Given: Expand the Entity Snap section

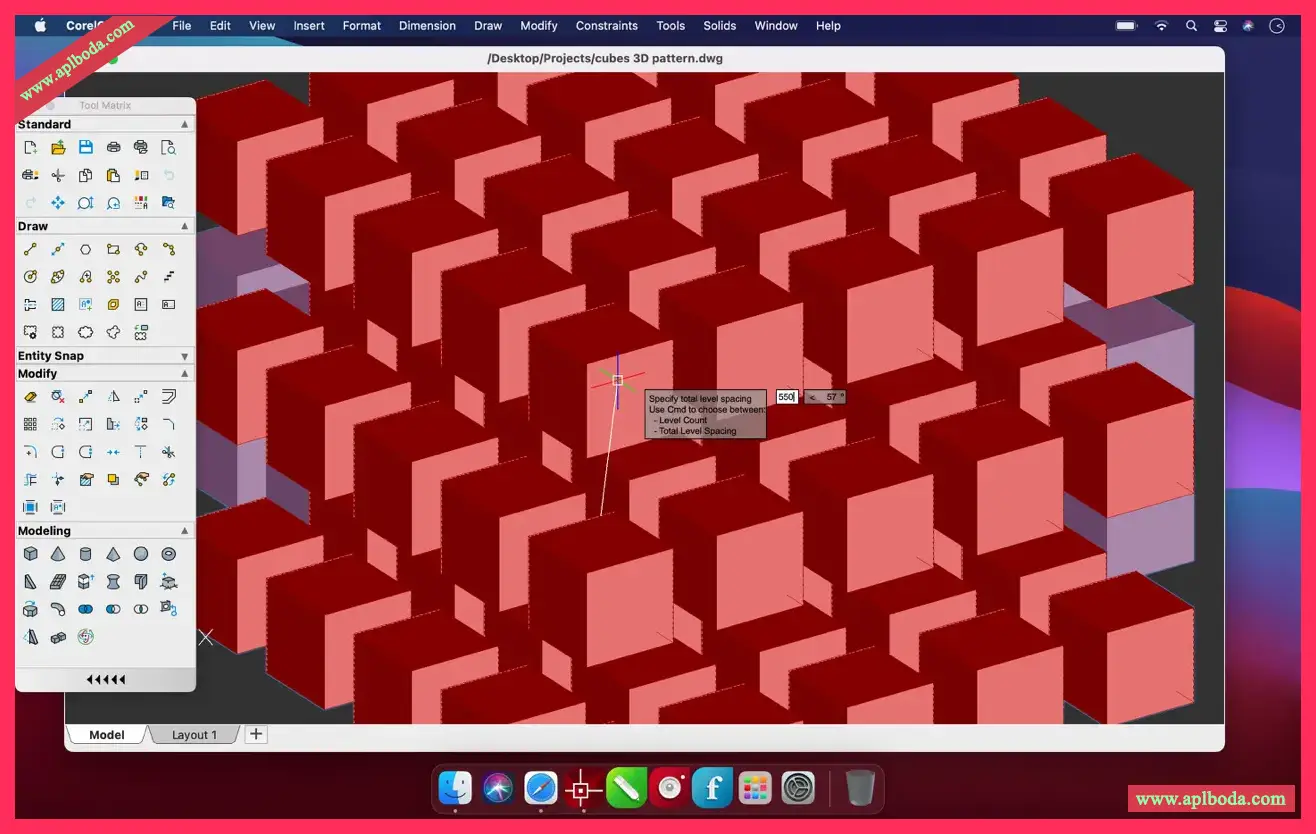Looking at the screenshot, I should tap(185, 356).
